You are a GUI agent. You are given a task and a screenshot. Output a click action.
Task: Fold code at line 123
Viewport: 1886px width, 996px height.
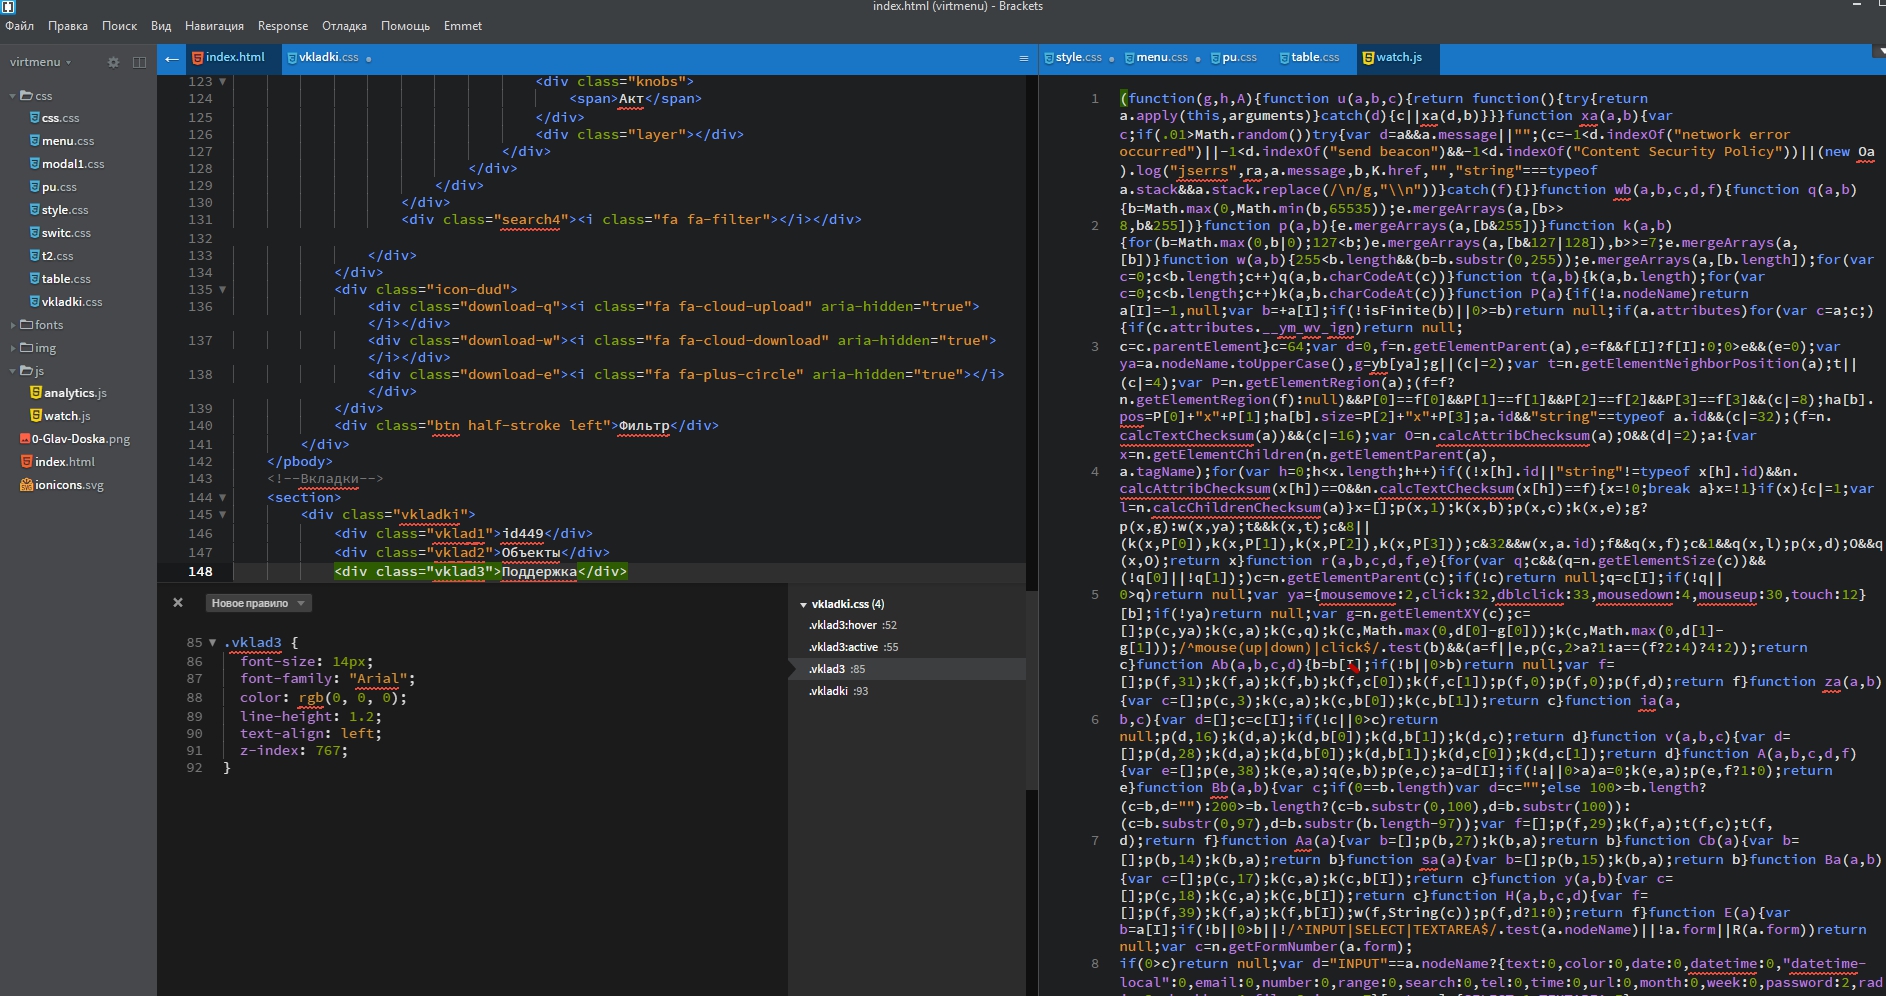222,82
